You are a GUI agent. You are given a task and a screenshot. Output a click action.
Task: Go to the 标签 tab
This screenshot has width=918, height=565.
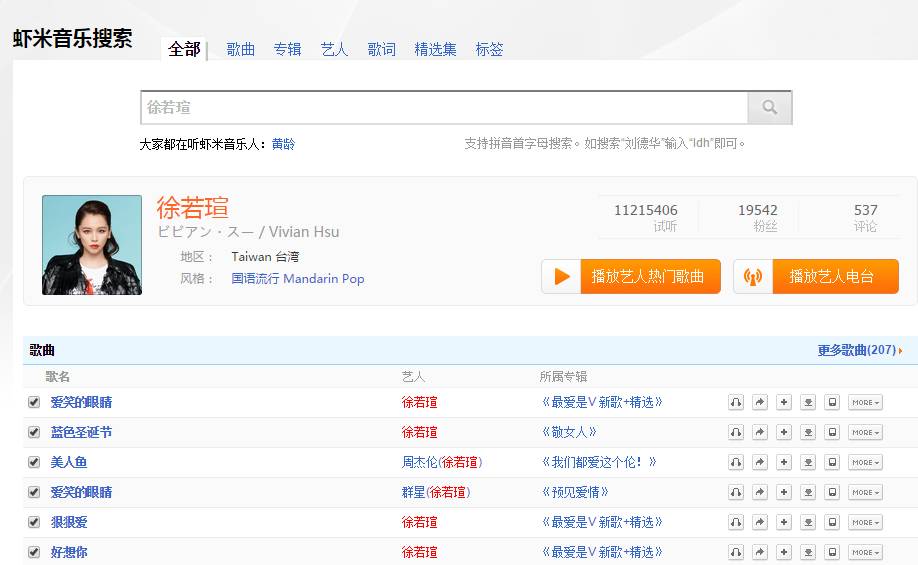(x=489, y=49)
